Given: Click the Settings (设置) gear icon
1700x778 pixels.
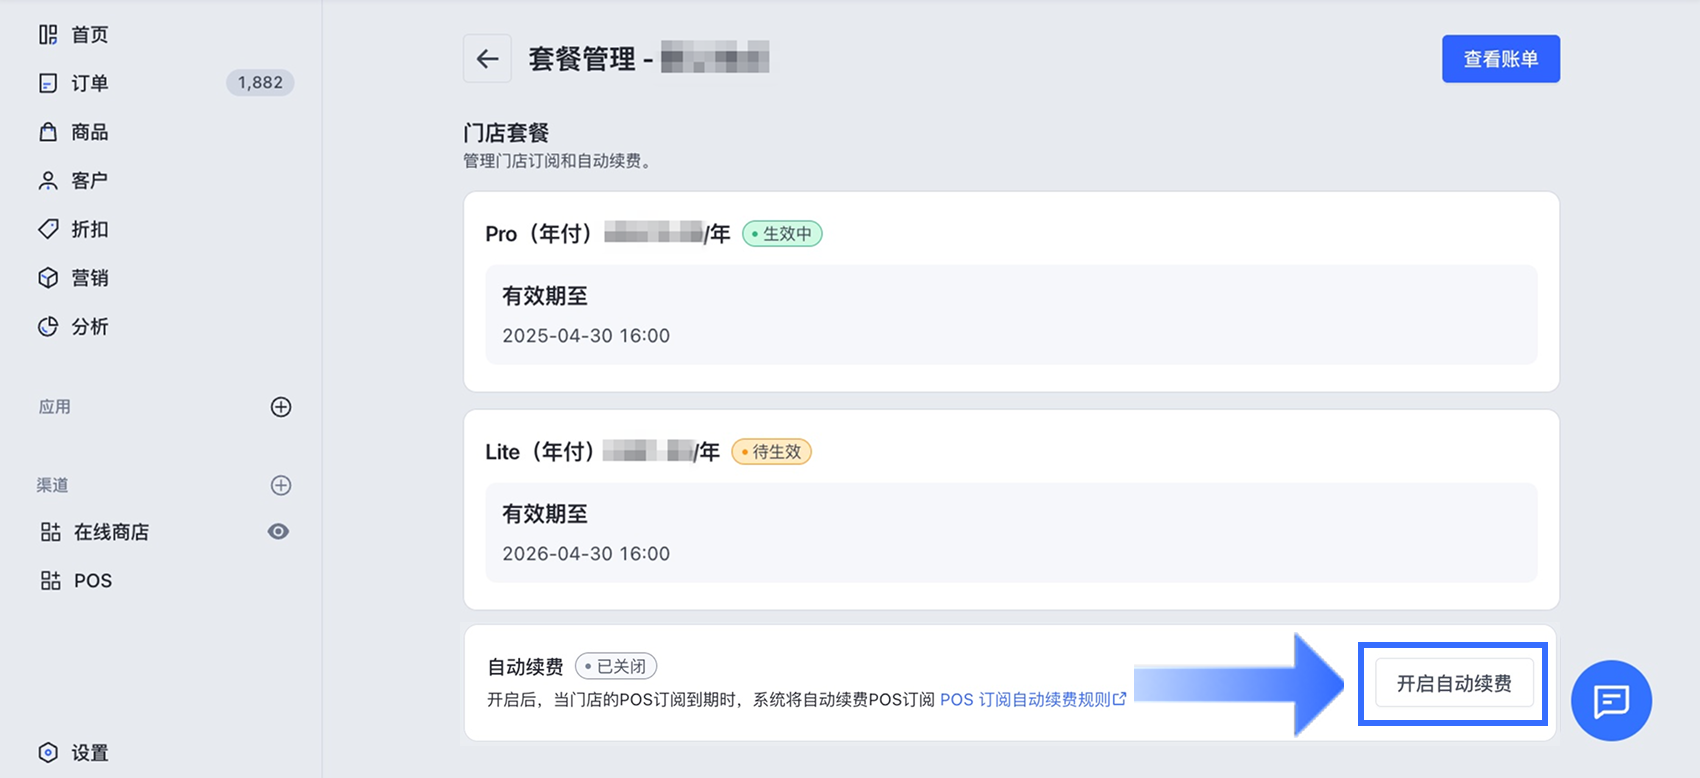Looking at the screenshot, I should 48,753.
